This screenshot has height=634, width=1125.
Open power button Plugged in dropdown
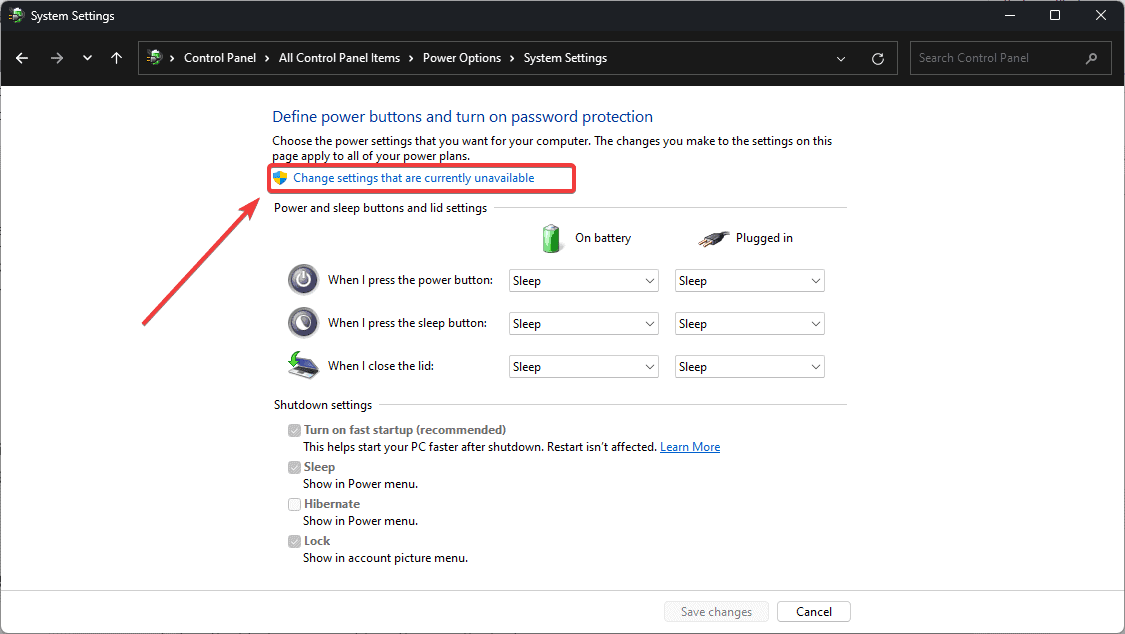[749, 280]
